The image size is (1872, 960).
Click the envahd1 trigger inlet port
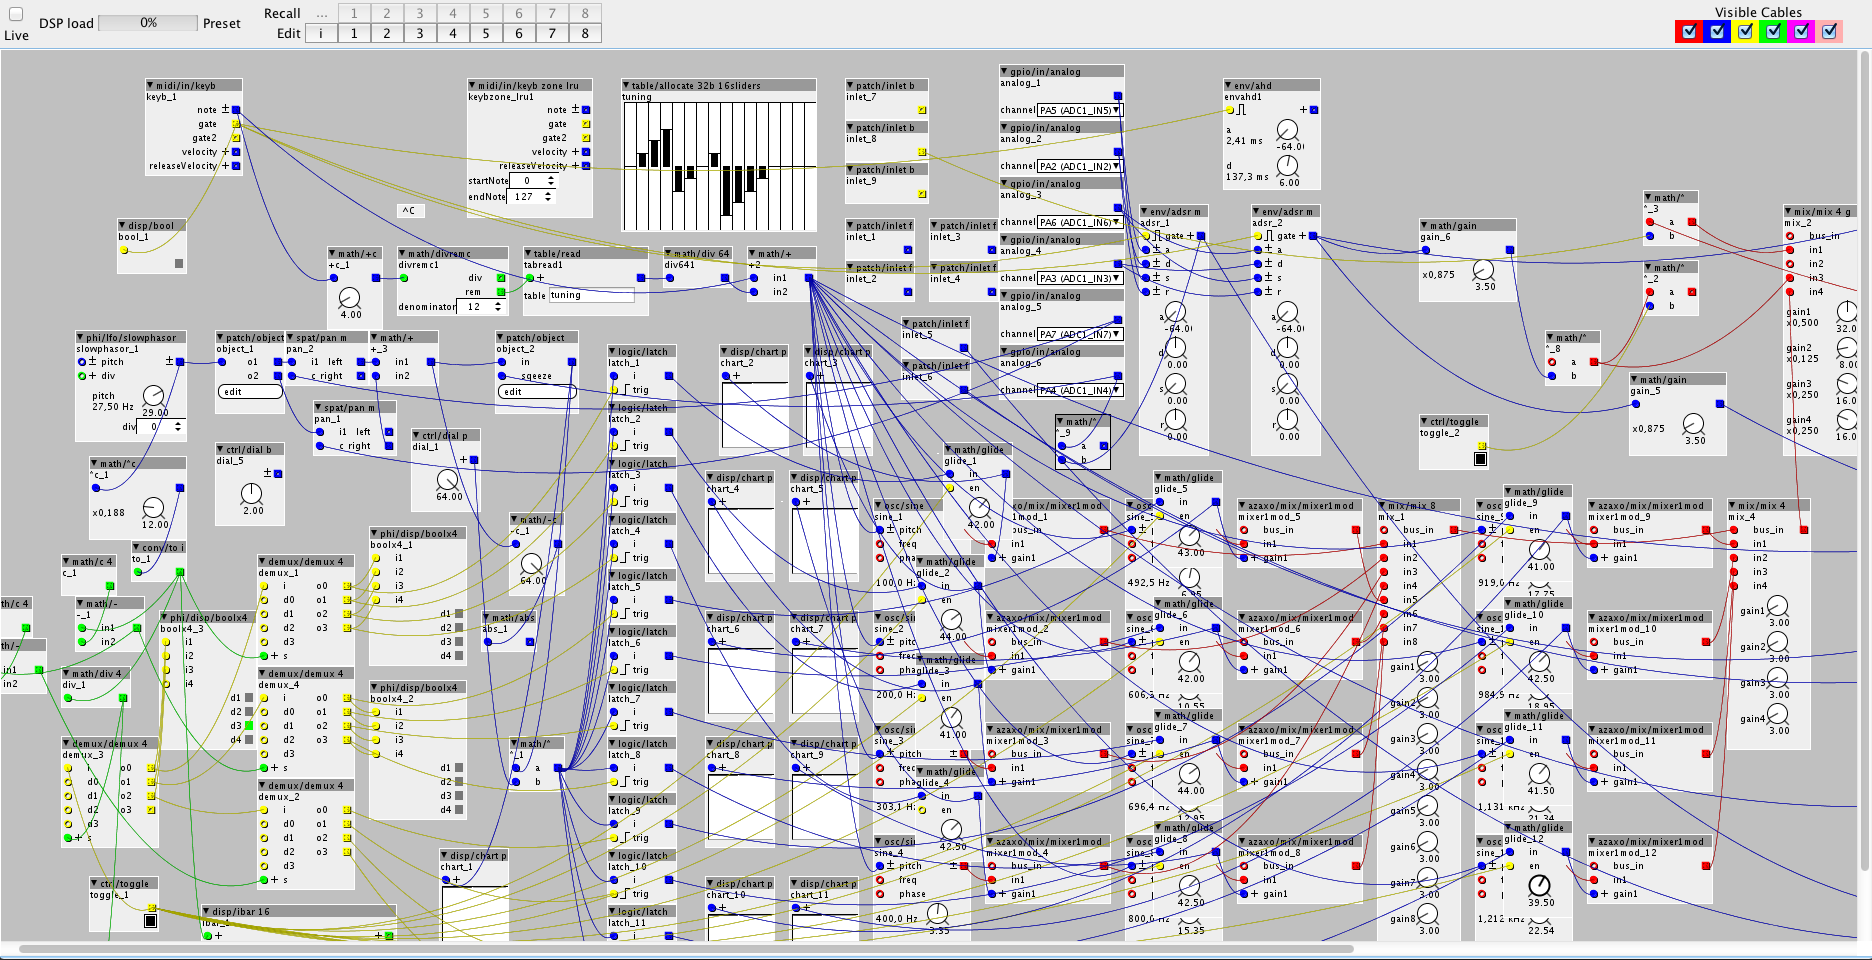point(1230,110)
